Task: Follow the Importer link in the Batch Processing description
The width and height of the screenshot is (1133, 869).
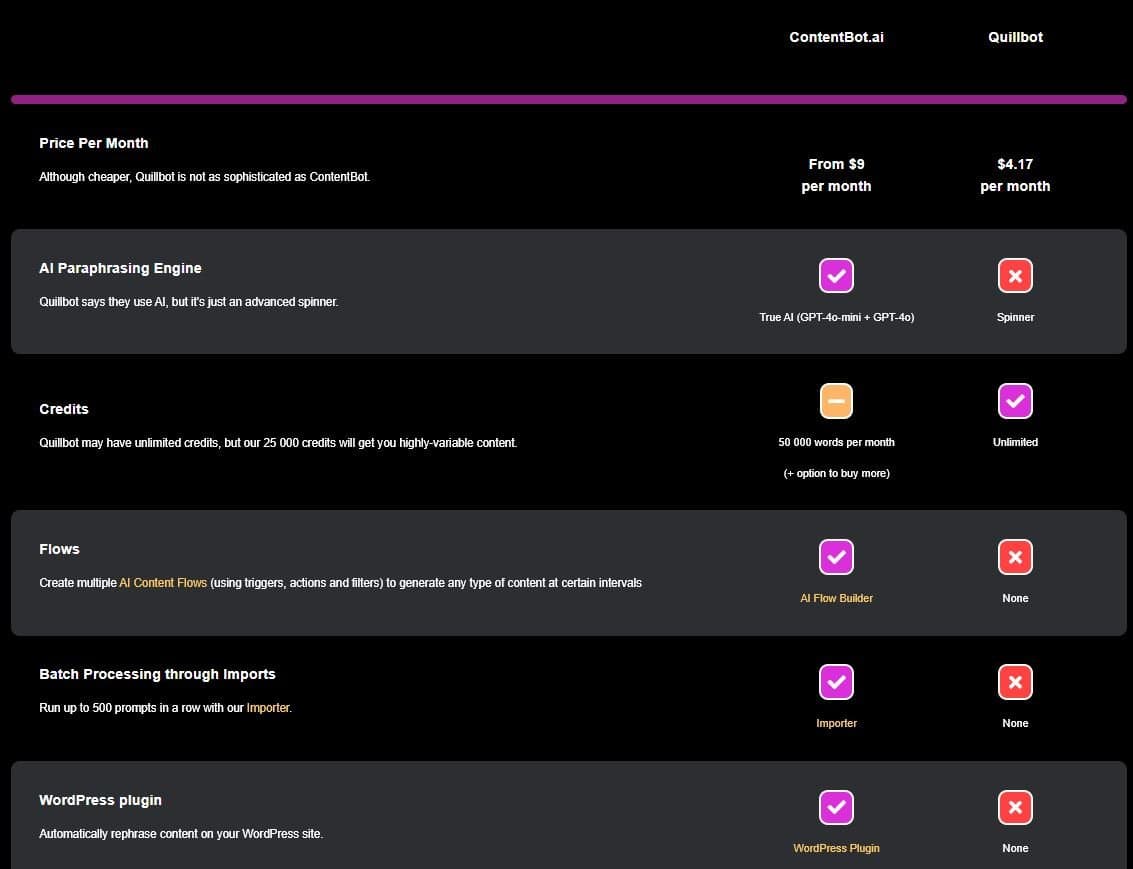Action: point(267,708)
